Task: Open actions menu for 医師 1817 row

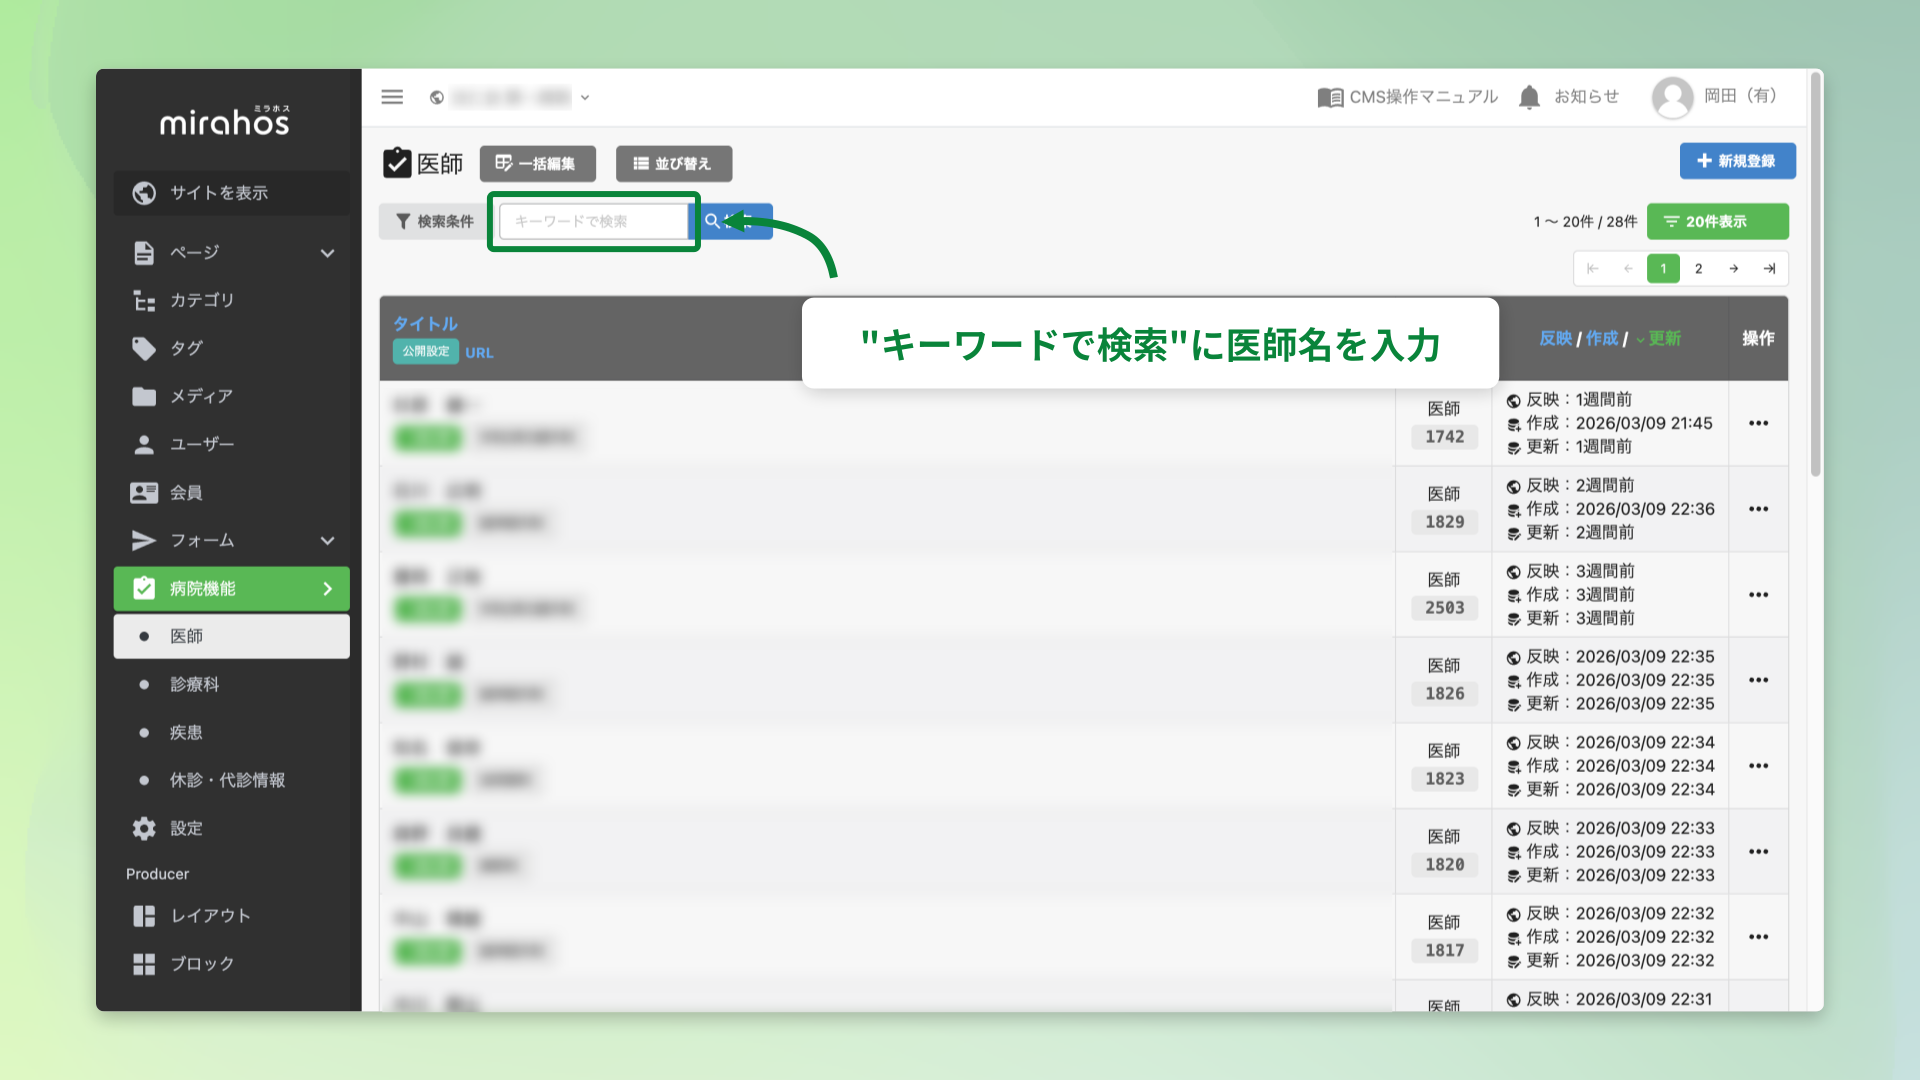Action: (1759, 937)
